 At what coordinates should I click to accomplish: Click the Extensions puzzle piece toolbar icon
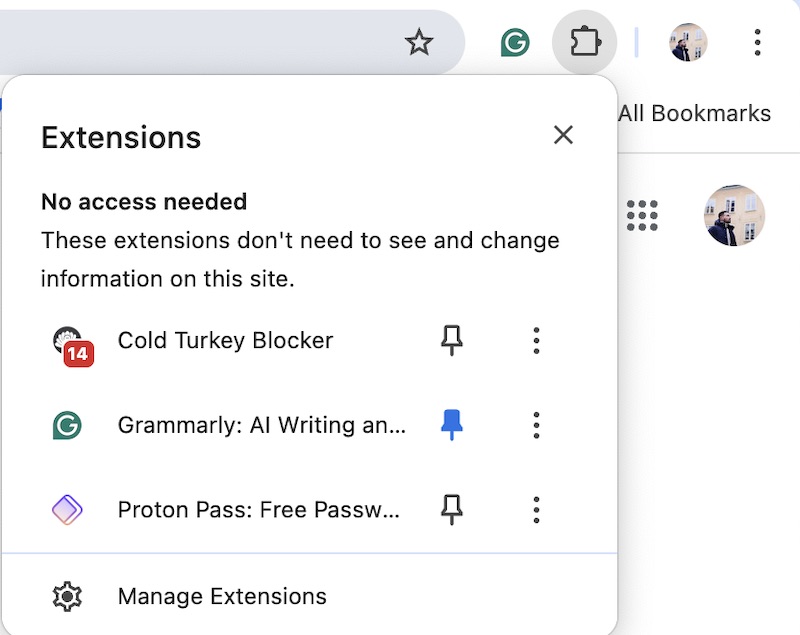[x=585, y=42]
